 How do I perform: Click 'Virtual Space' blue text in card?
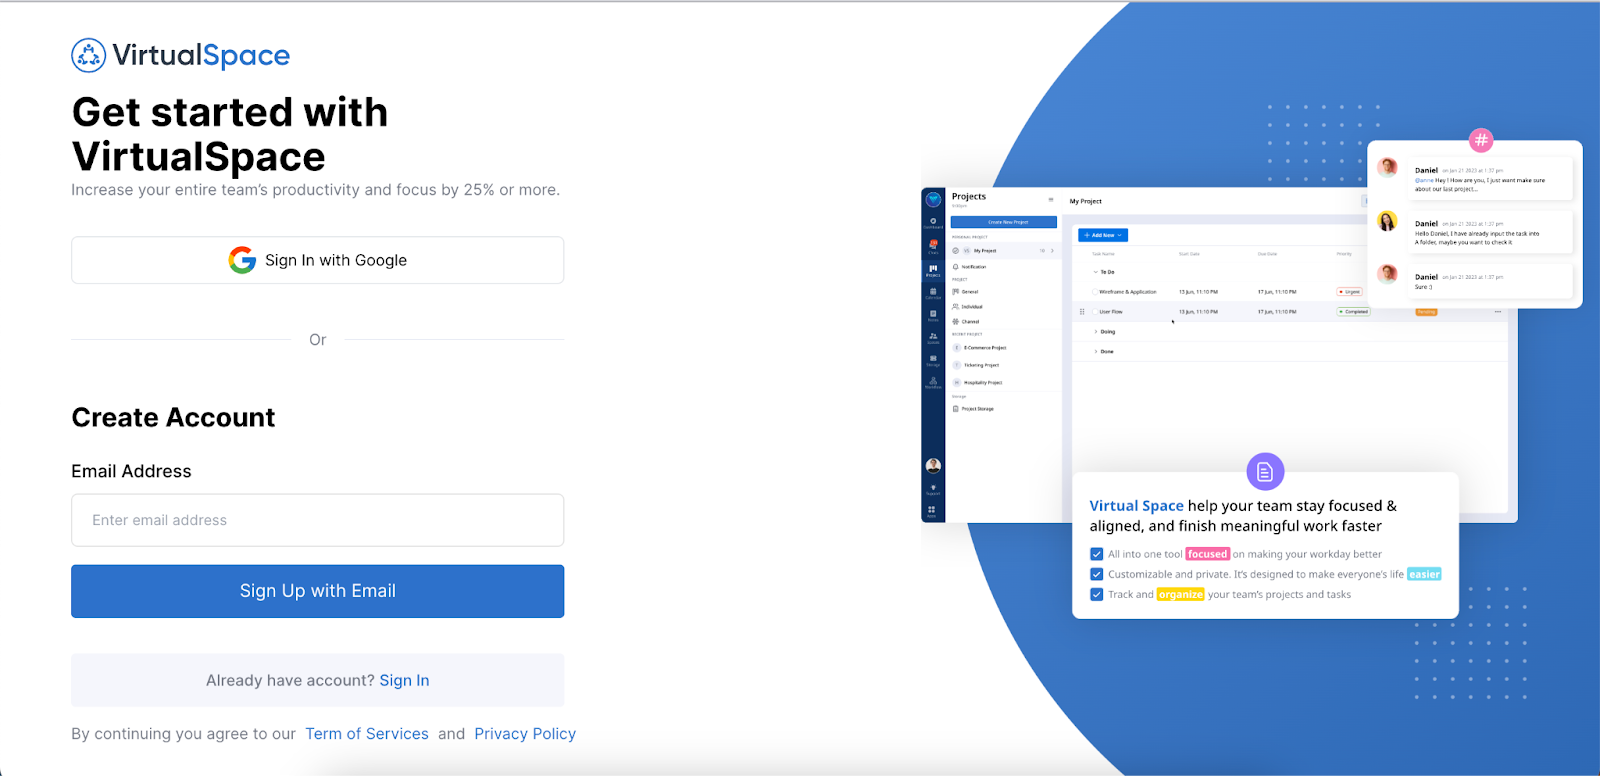[x=1136, y=506]
